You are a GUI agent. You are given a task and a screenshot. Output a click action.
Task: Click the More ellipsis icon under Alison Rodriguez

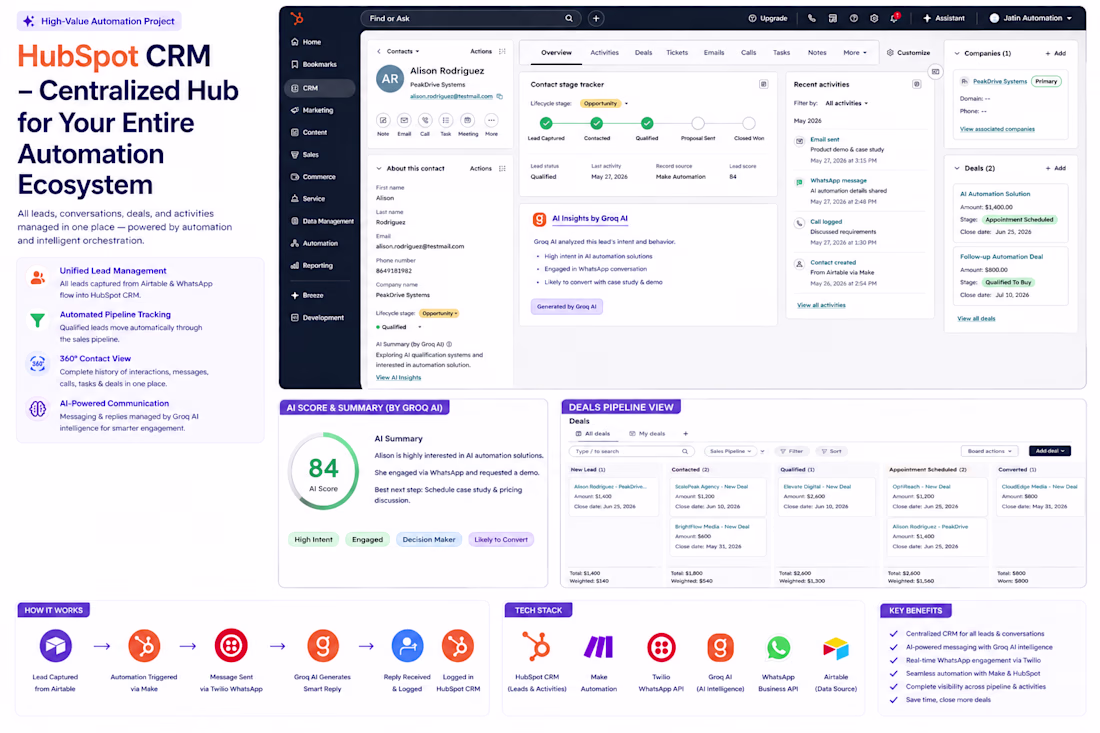pyautogui.click(x=491, y=120)
